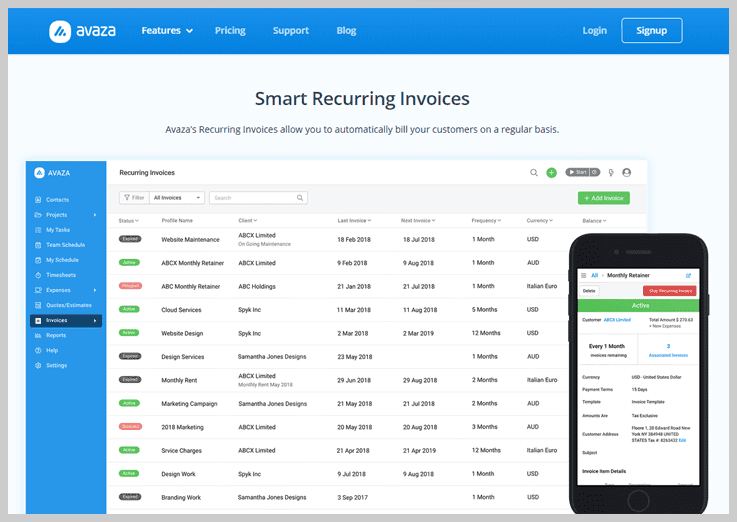Expand the Invoices submenu arrow

pos(95,320)
